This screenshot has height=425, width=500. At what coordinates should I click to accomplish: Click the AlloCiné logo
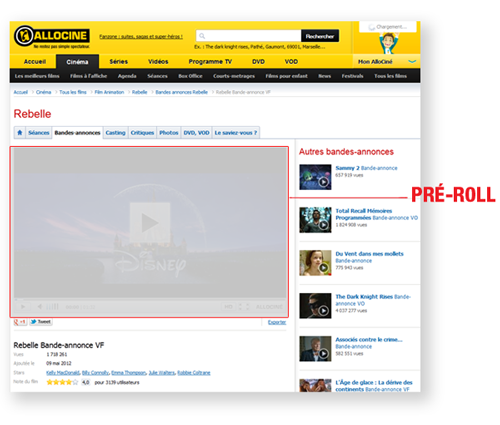pyautogui.click(x=52, y=36)
